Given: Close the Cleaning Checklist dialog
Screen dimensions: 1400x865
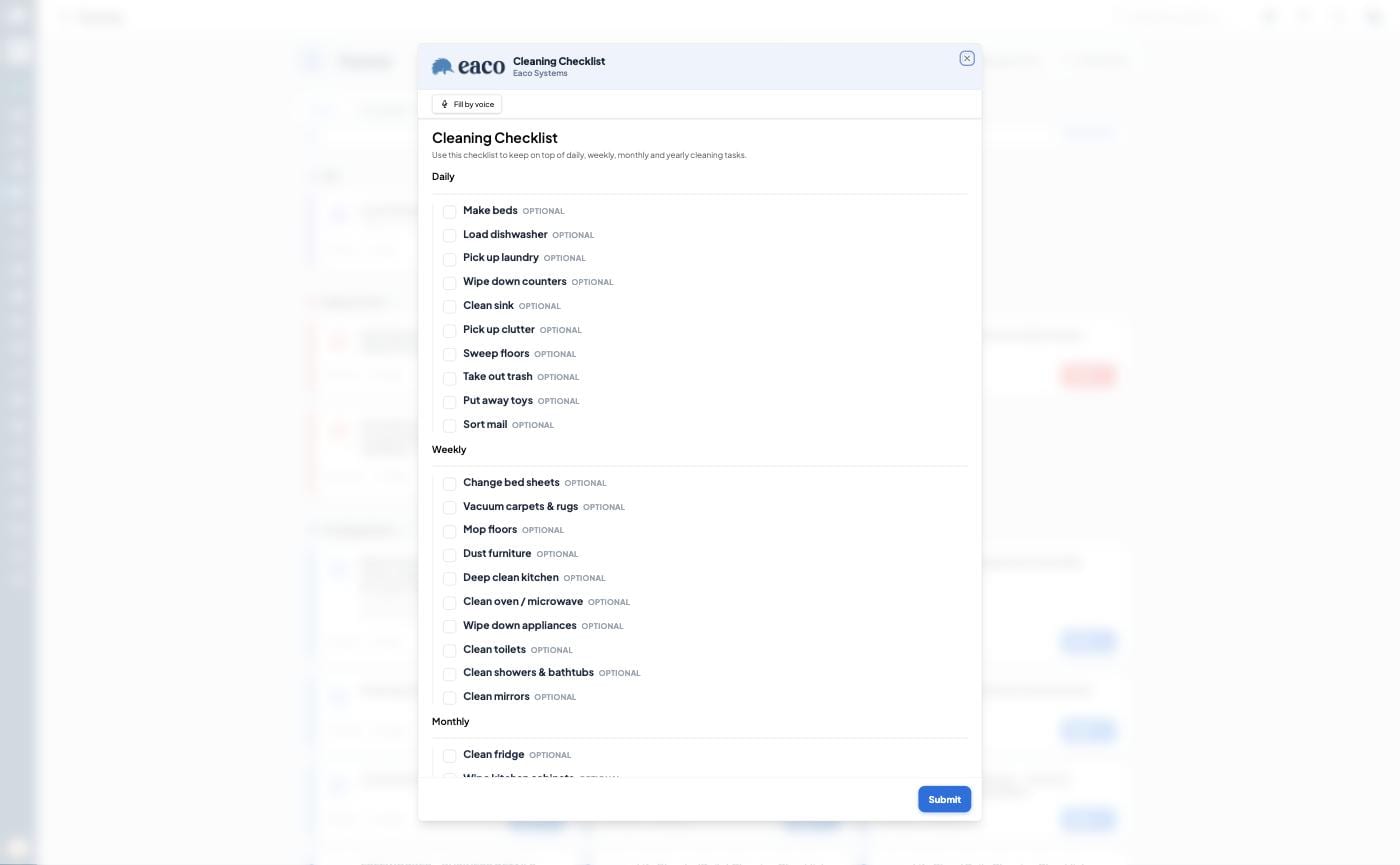Looking at the screenshot, I should pyautogui.click(x=967, y=59).
